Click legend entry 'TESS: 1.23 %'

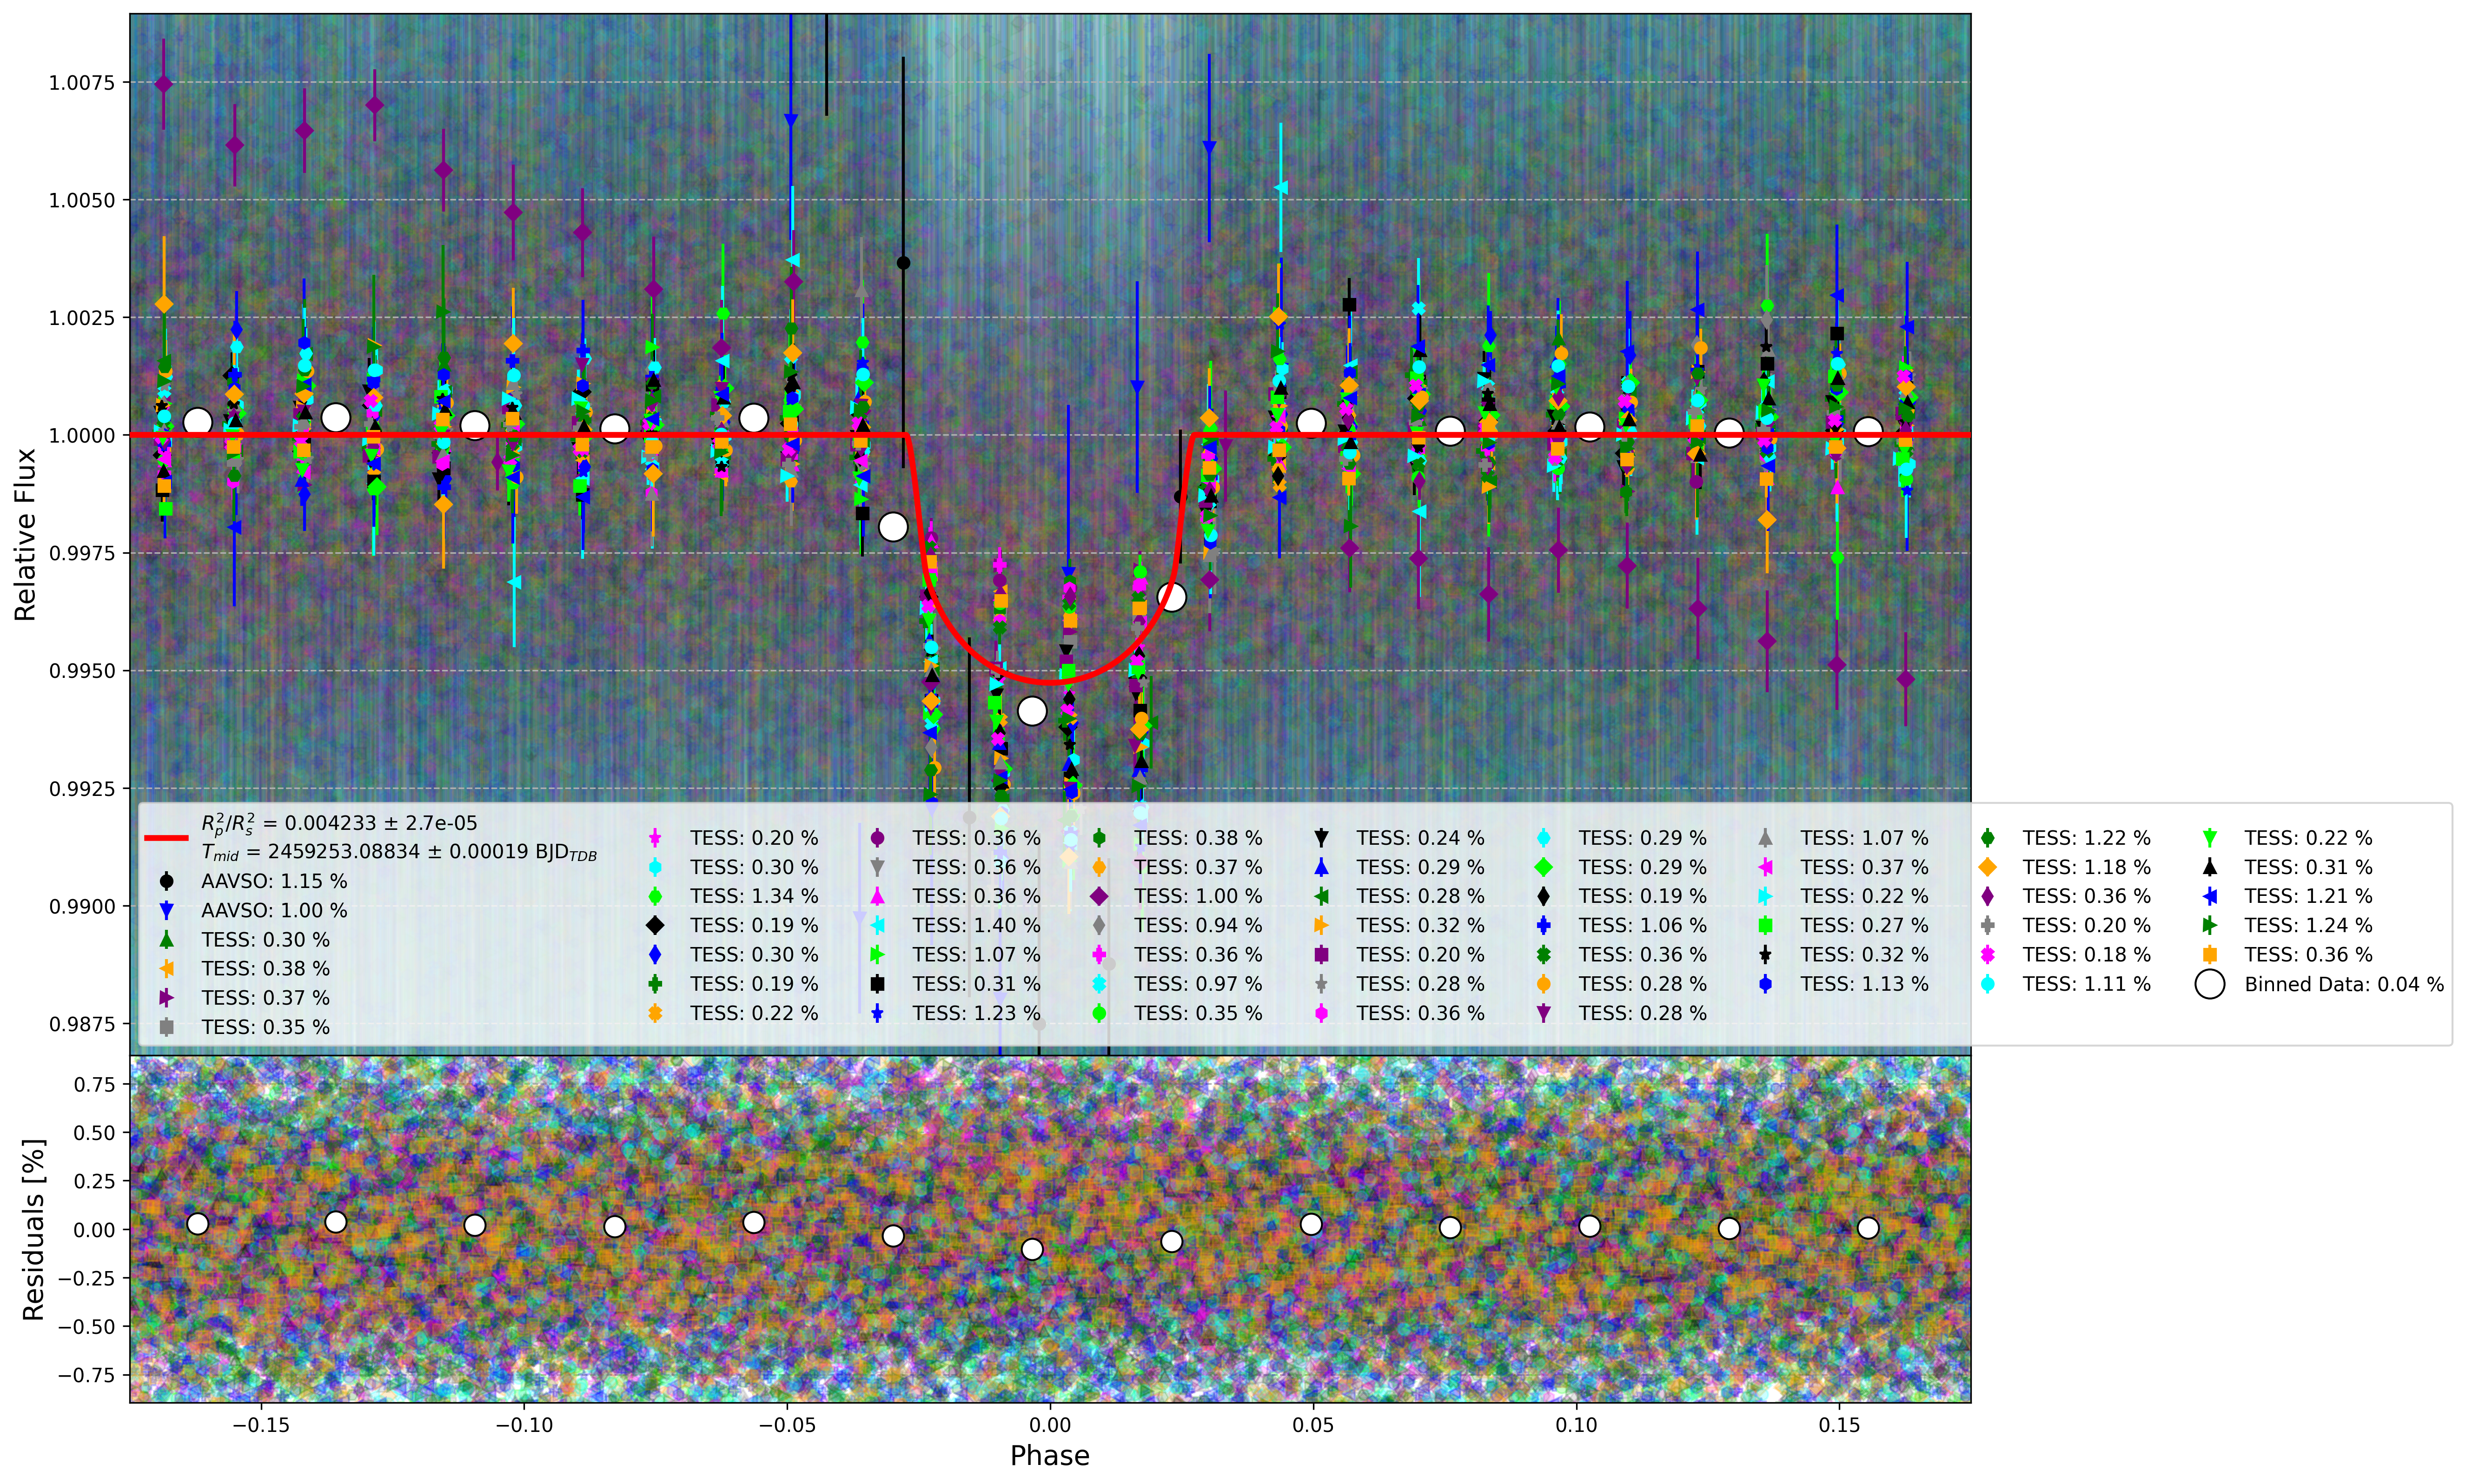pyautogui.click(x=976, y=1014)
